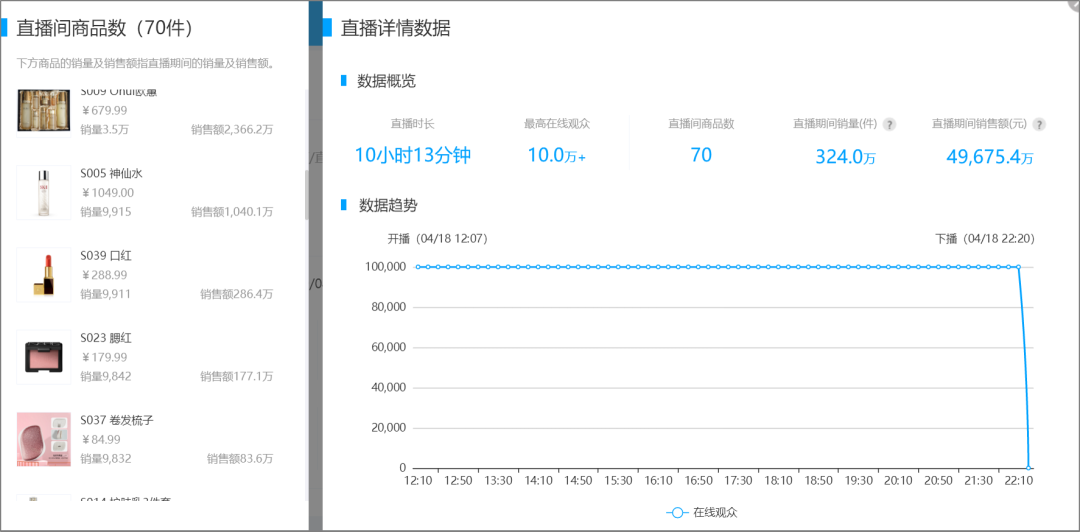Open the S039 口红 lipstick thumbnail

pos(44,274)
